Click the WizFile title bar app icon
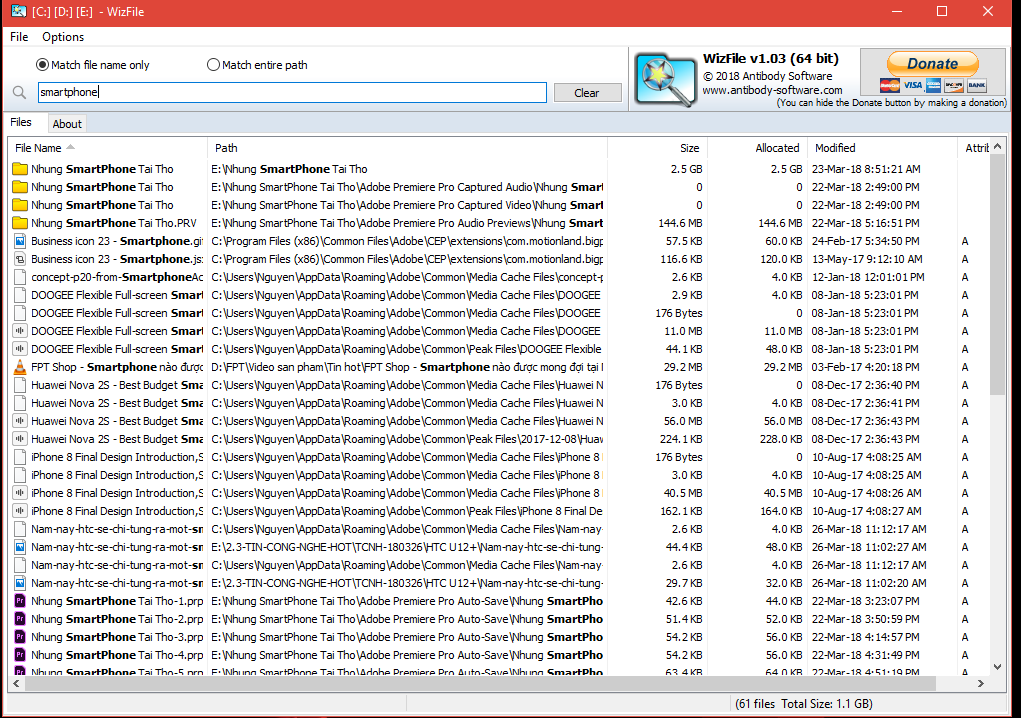Viewport: 1021px width, 718px height. pyautogui.click(x=19, y=11)
